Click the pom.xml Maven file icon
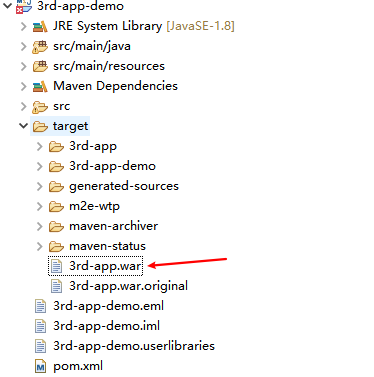Image resolution: width=374 pixels, height=377 pixels. (40, 366)
